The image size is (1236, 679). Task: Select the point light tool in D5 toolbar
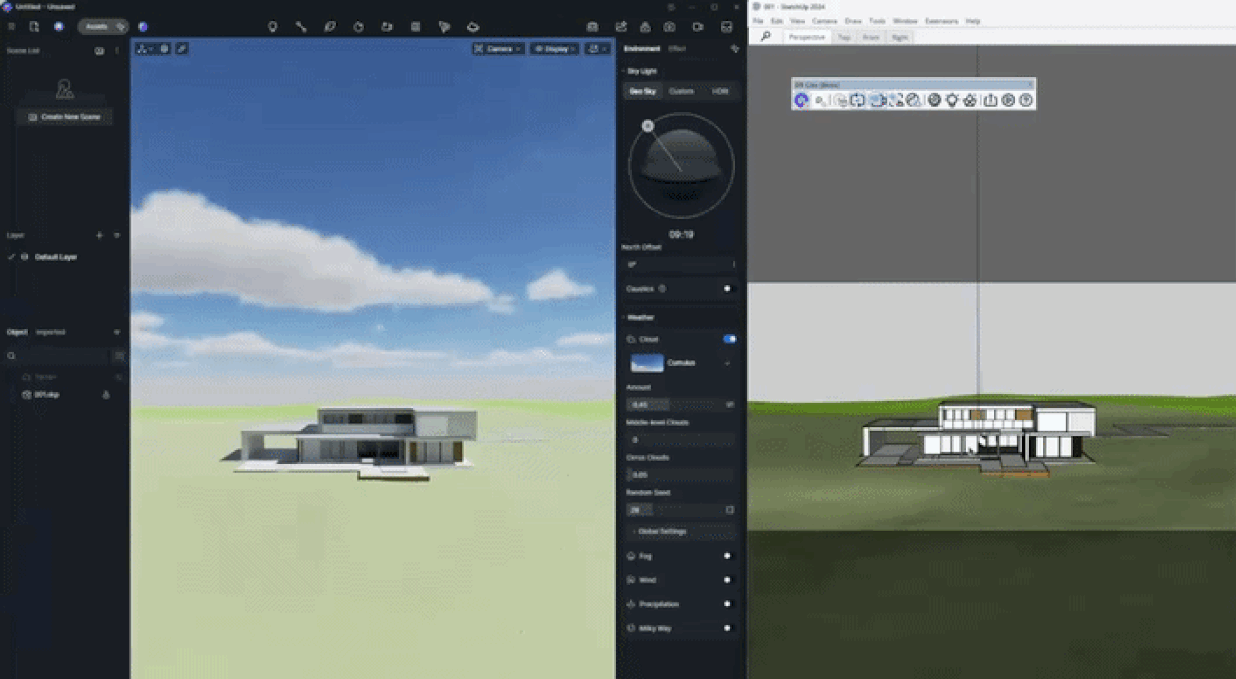[x=272, y=27]
